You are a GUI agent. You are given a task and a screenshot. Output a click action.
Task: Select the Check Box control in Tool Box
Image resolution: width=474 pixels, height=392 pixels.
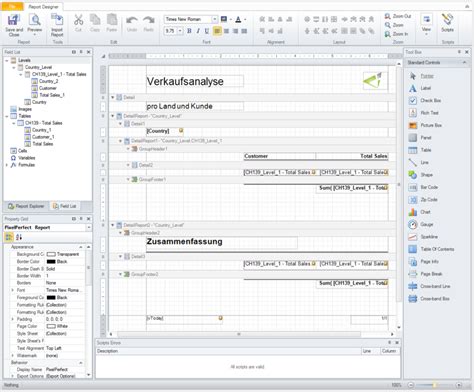[431, 101]
